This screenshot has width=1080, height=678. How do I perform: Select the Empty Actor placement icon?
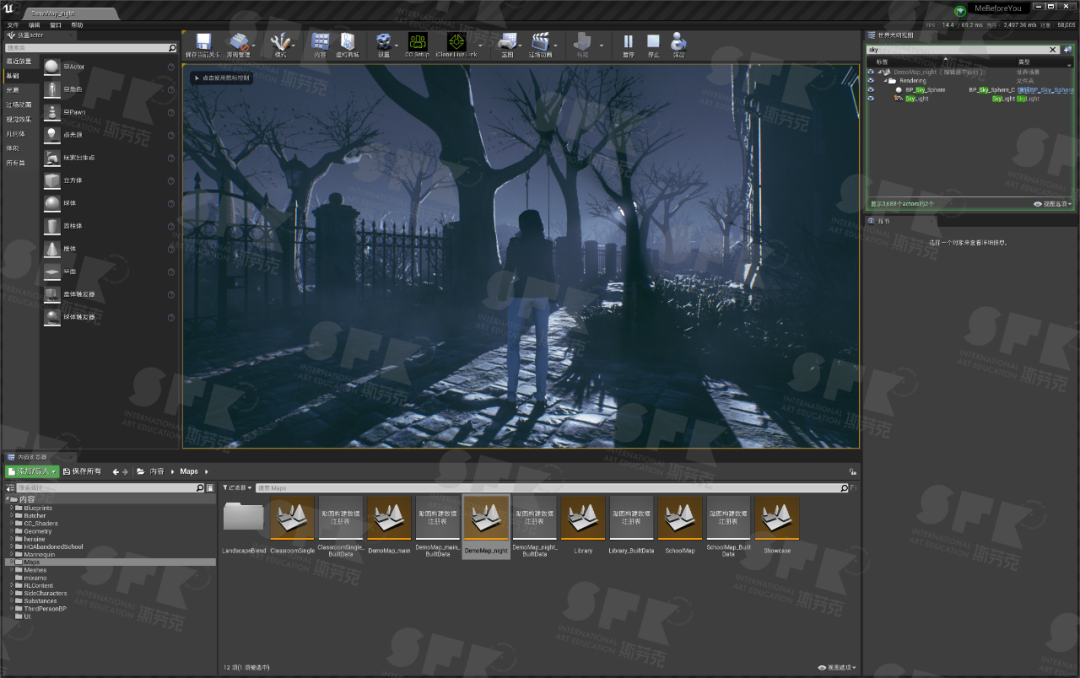[52, 66]
